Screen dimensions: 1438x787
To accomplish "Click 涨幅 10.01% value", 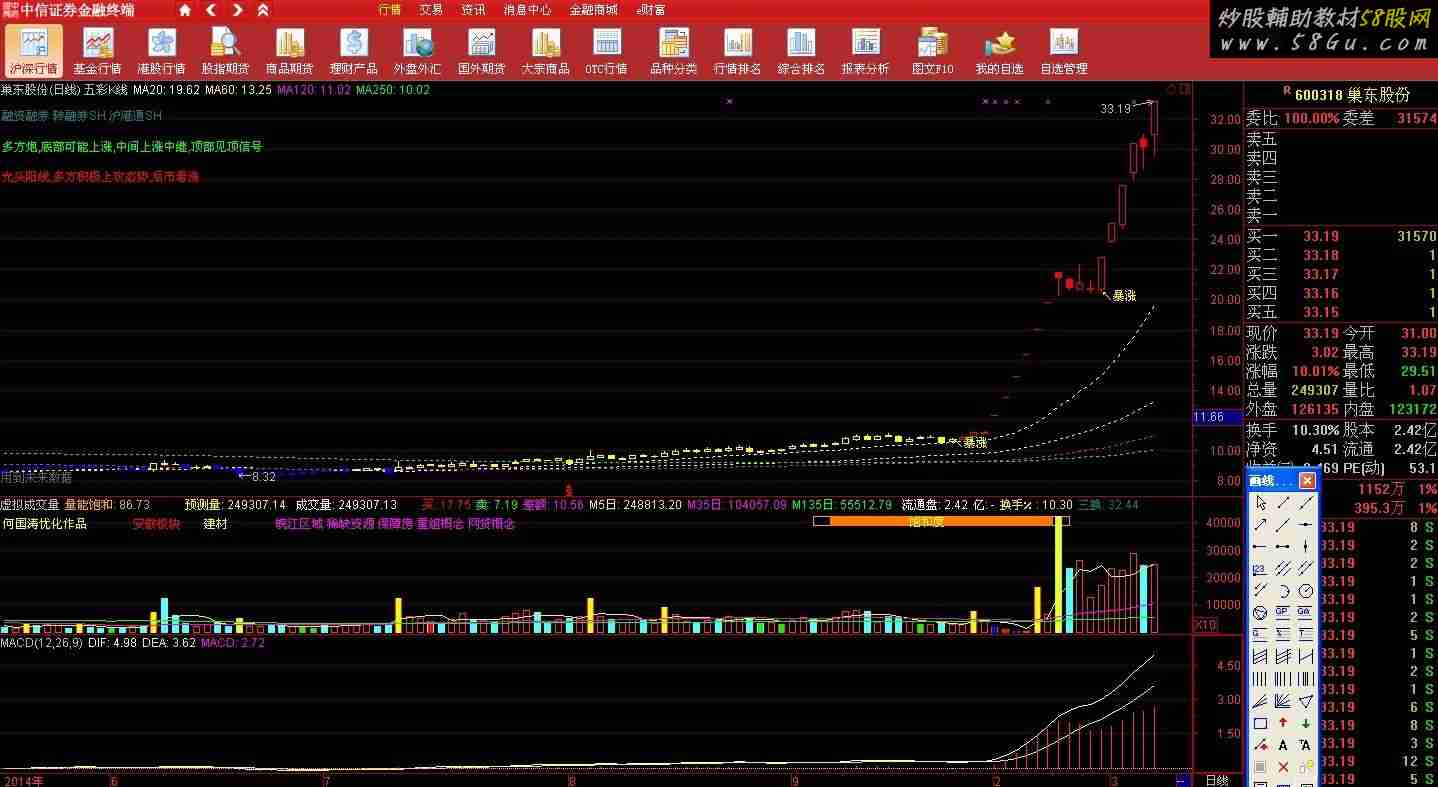I will pyautogui.click(x=1316, y=371).
